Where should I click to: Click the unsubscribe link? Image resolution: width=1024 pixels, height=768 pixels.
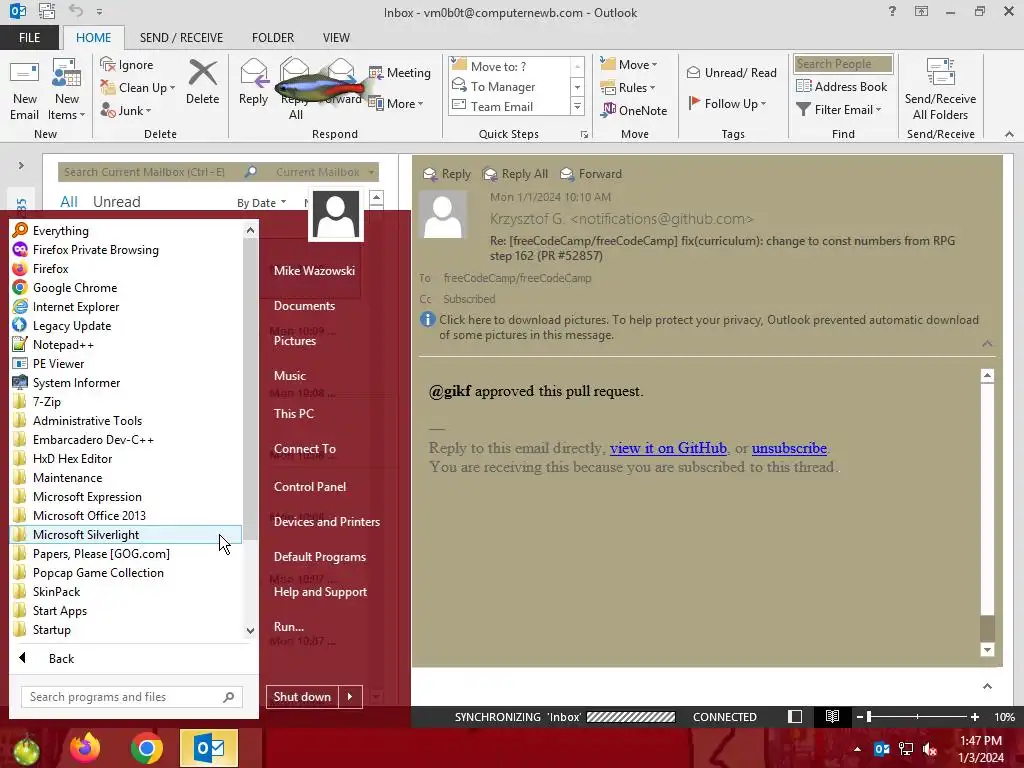(789, 448)
